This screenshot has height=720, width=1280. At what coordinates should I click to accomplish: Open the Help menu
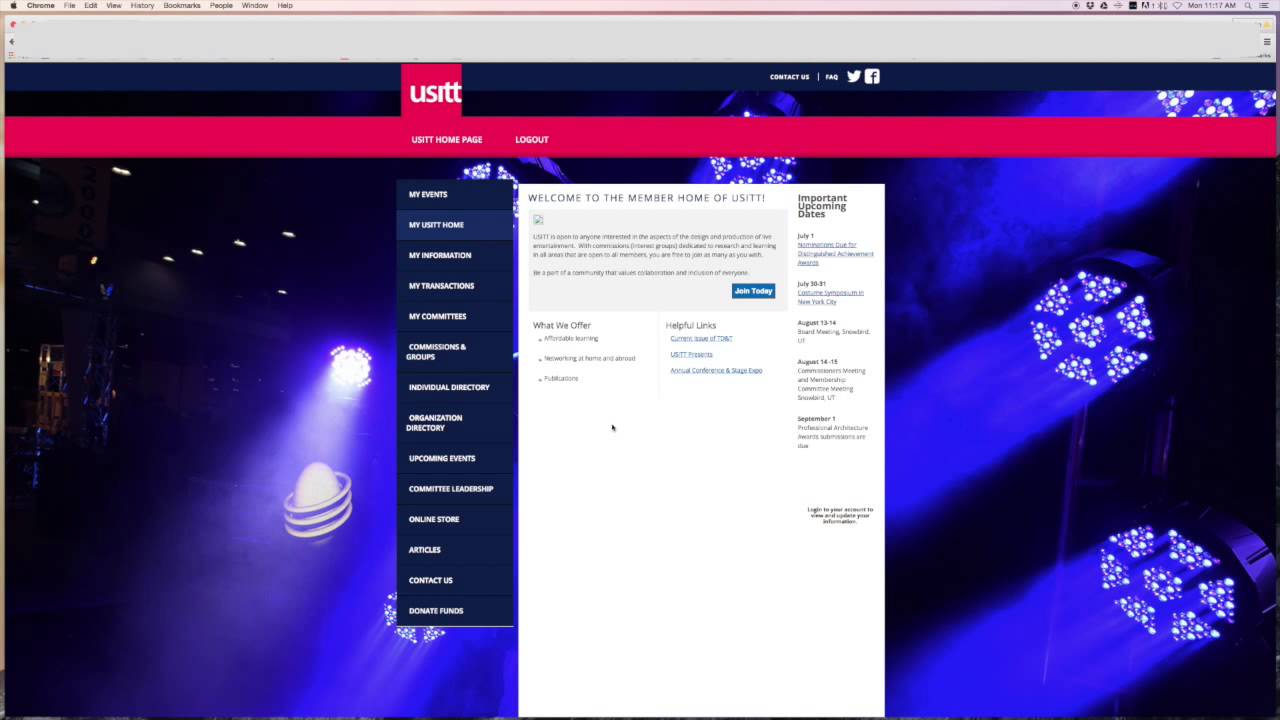[x=285, y=5]
